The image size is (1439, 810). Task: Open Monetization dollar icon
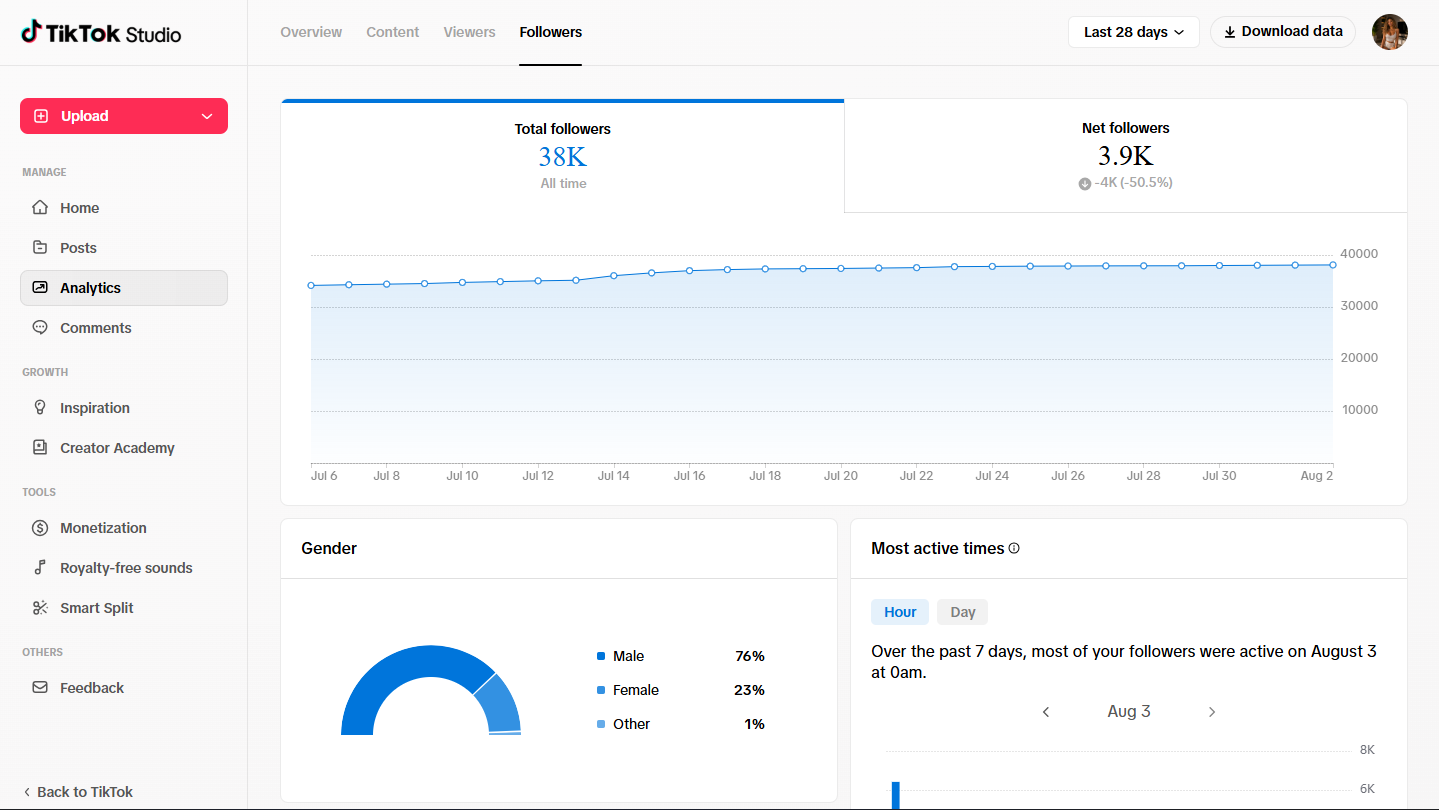[x=40, y=528]
